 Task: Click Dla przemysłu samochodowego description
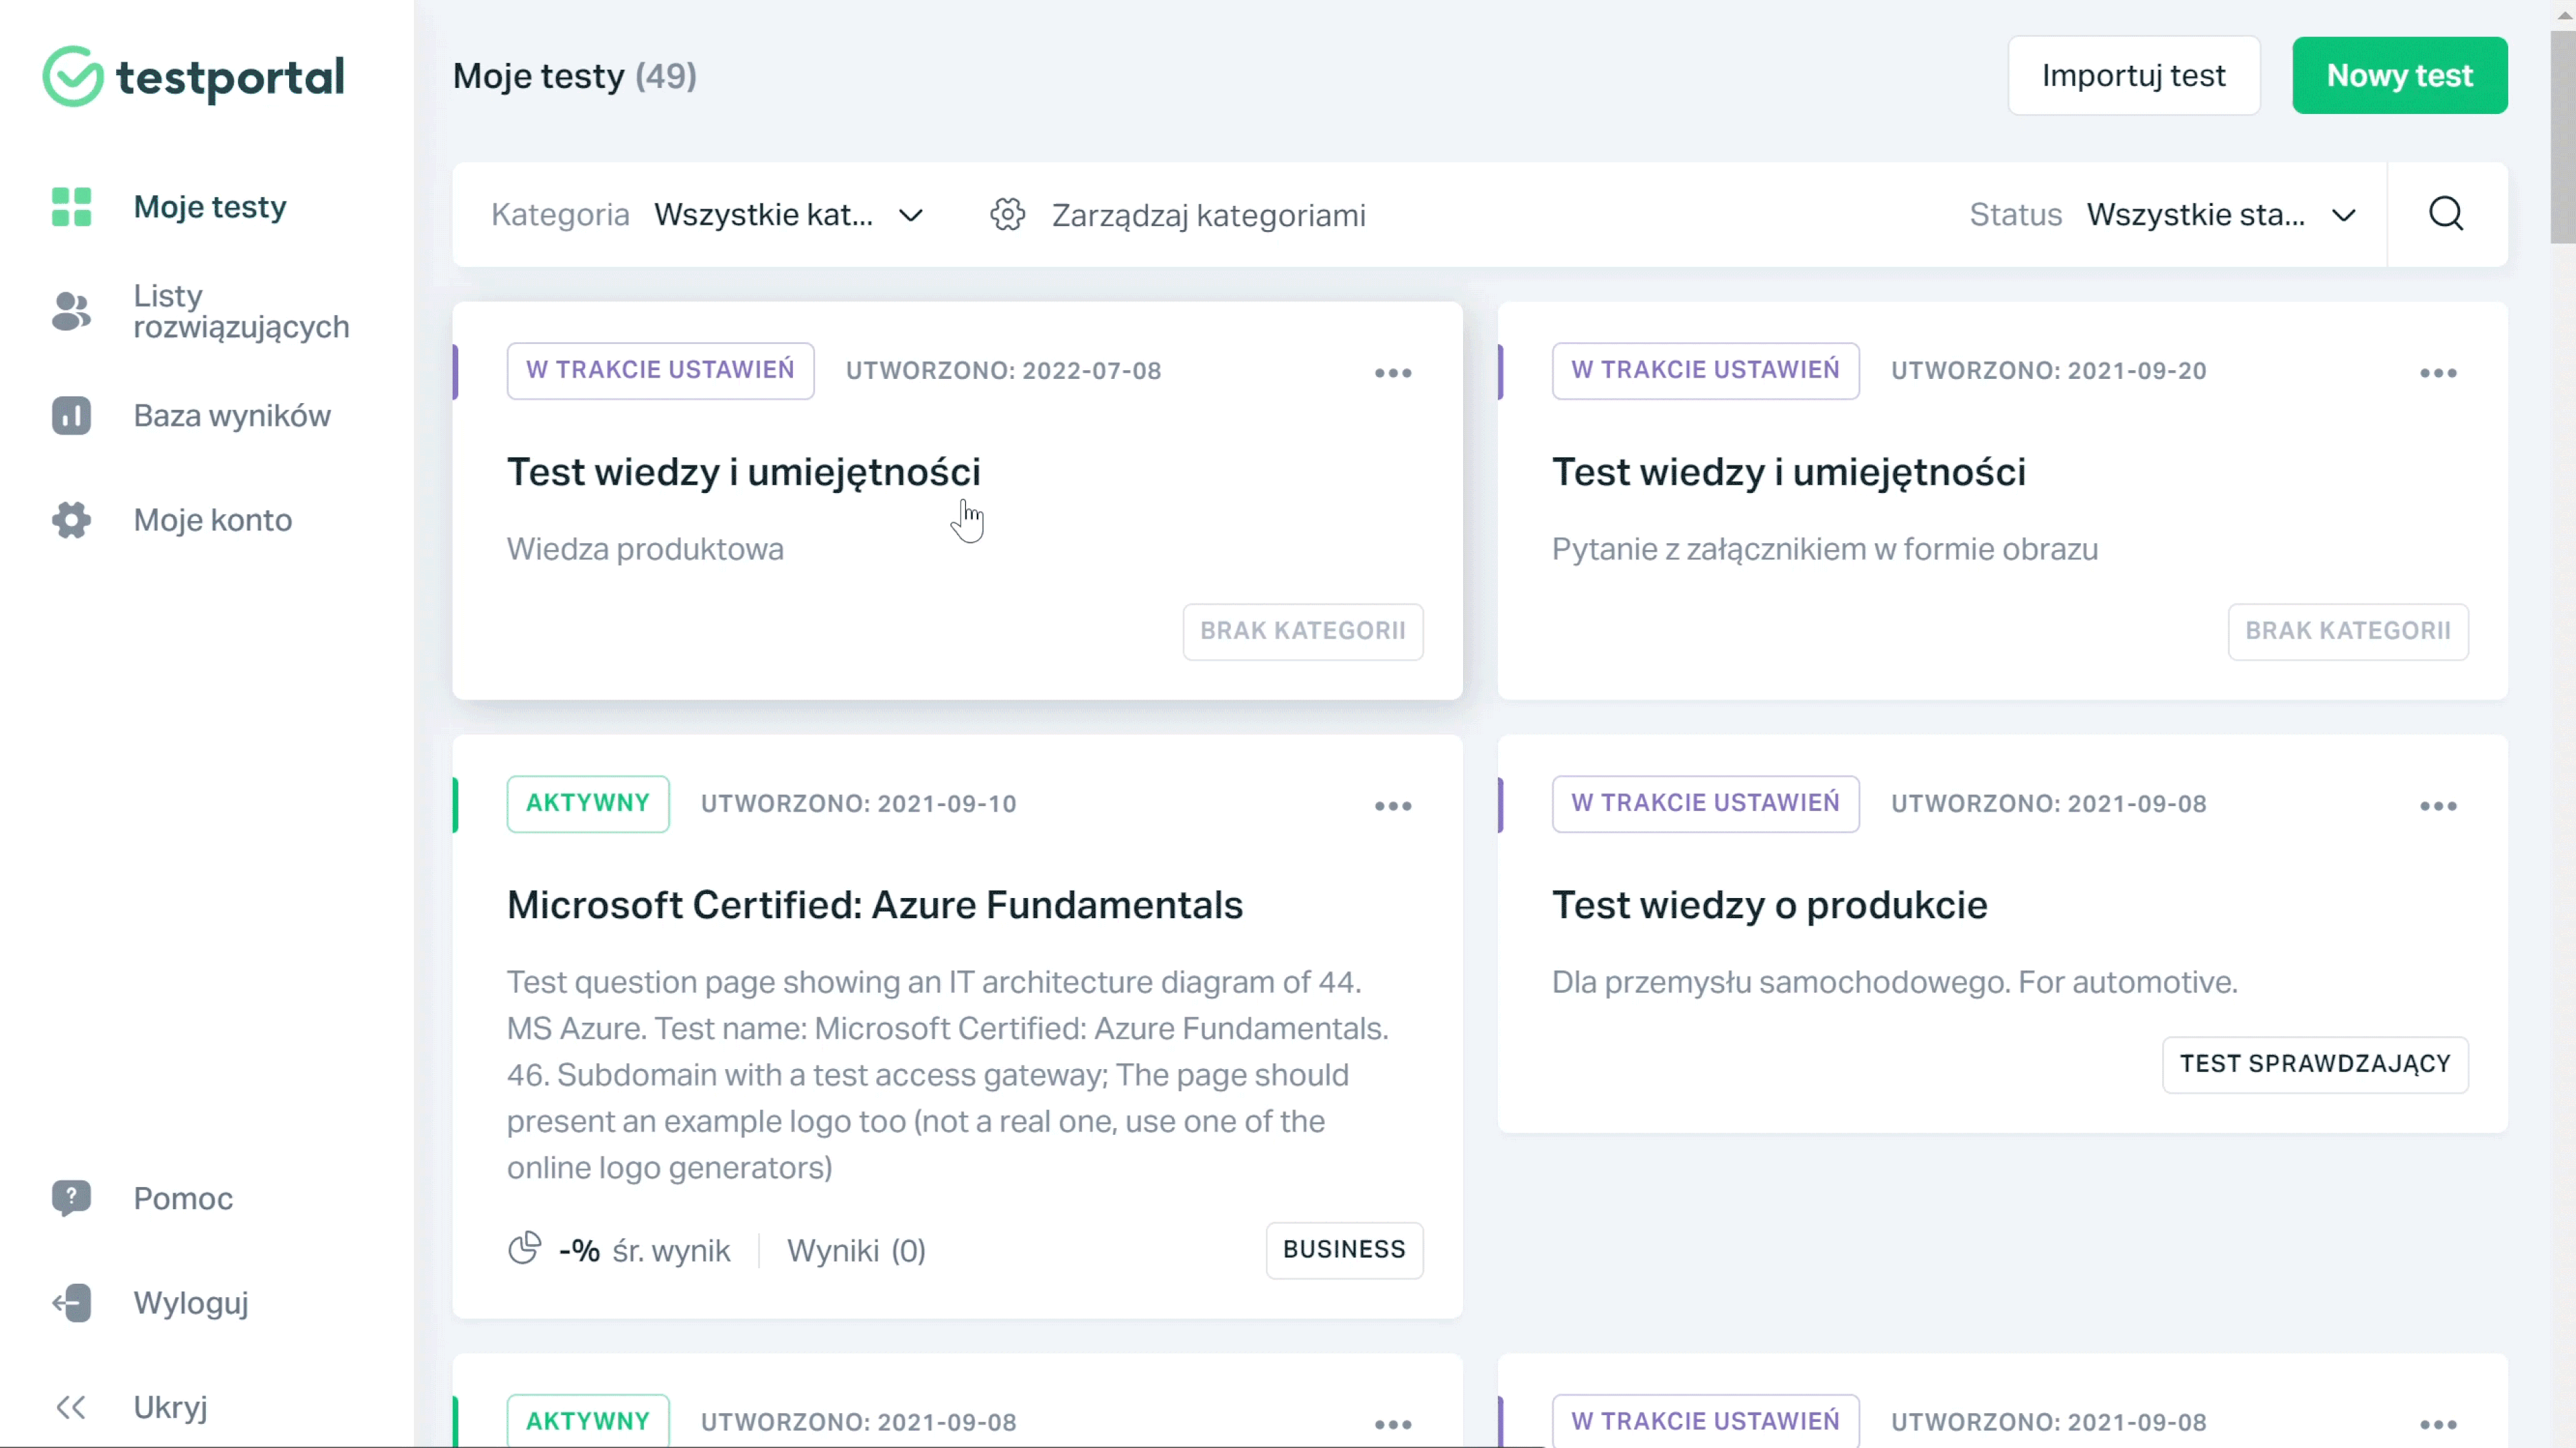[x=1894, y=981]
